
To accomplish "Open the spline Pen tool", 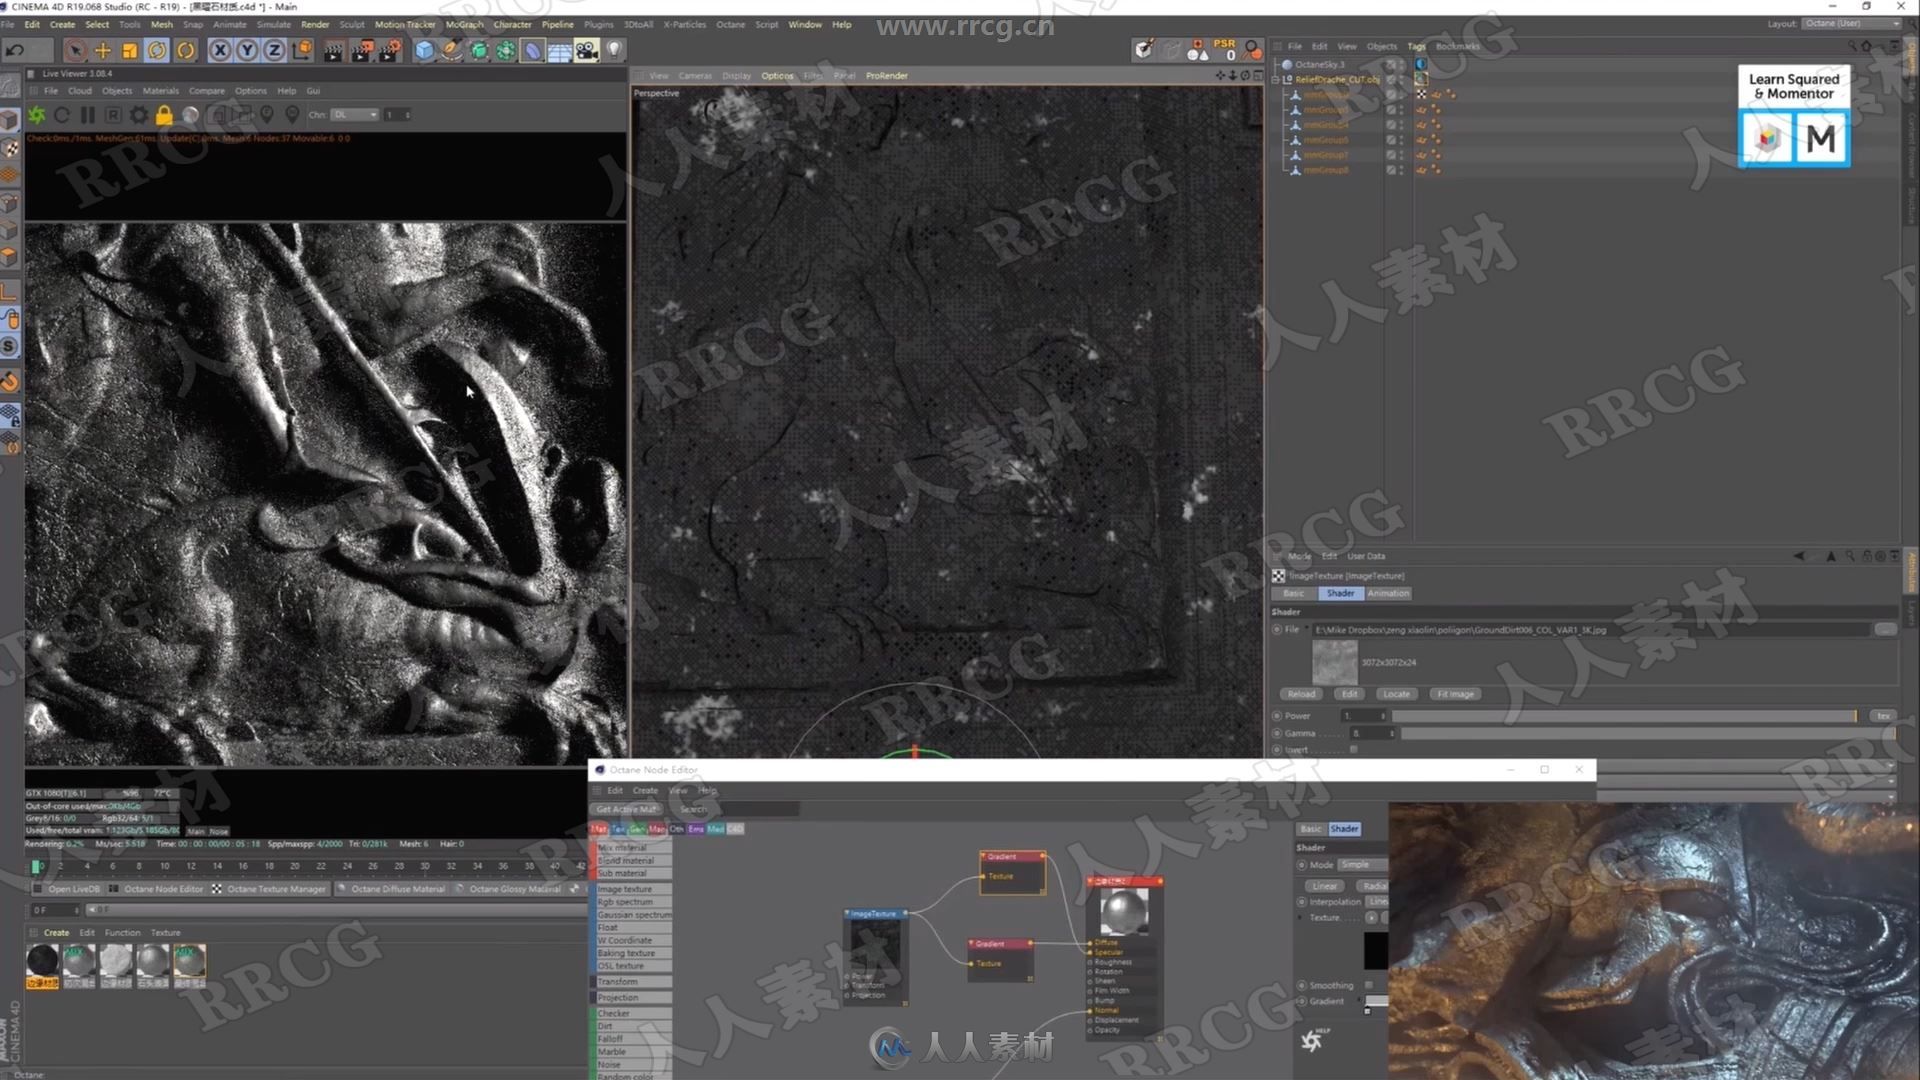I will tap(452, 50).
